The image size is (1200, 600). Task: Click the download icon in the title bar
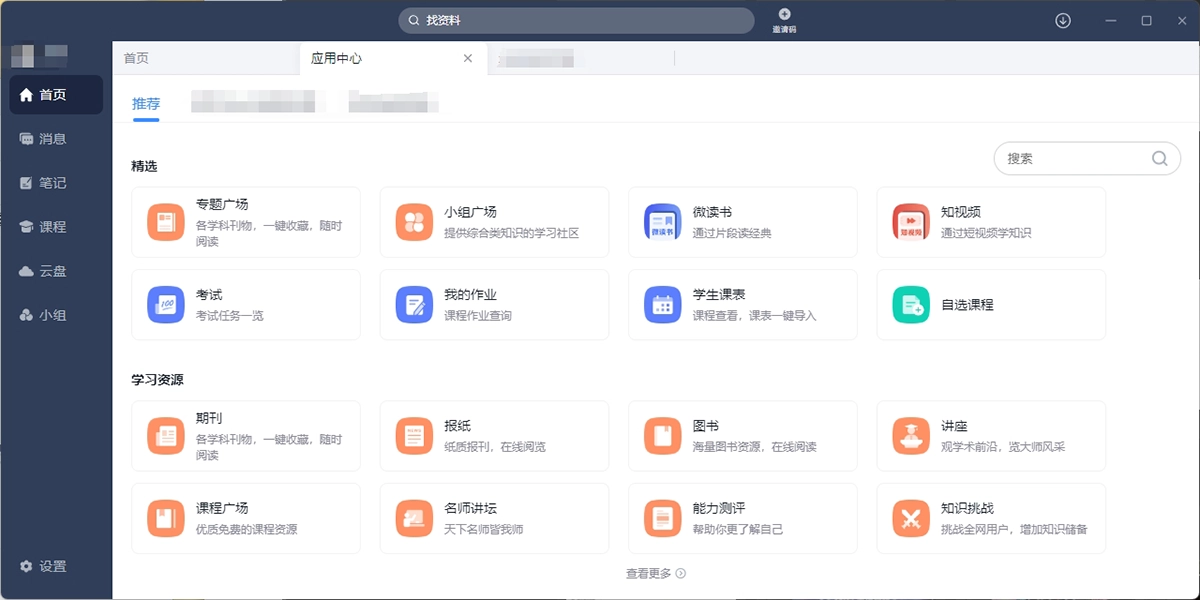pos(1062,20)
